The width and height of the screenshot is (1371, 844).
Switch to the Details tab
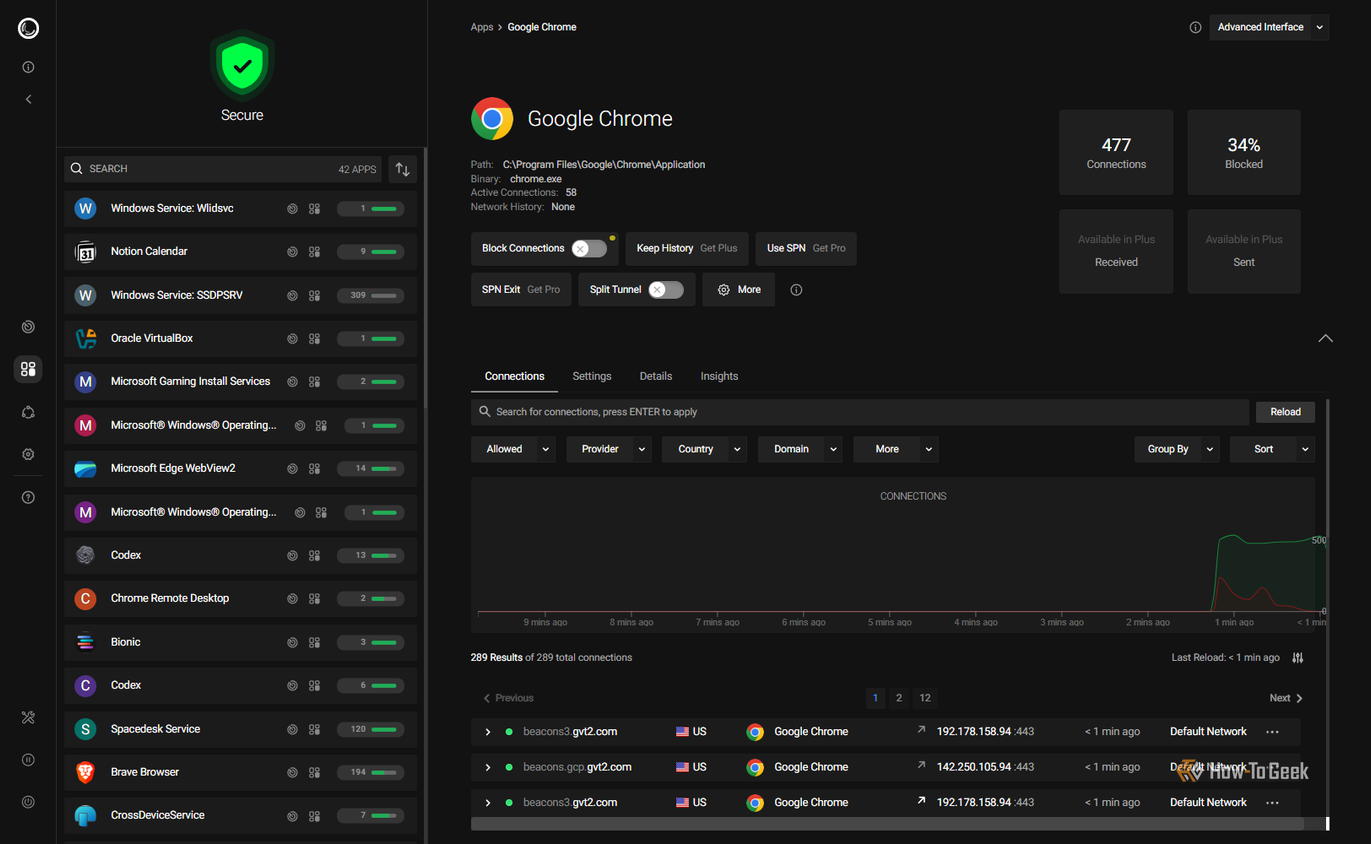(656, 376)
